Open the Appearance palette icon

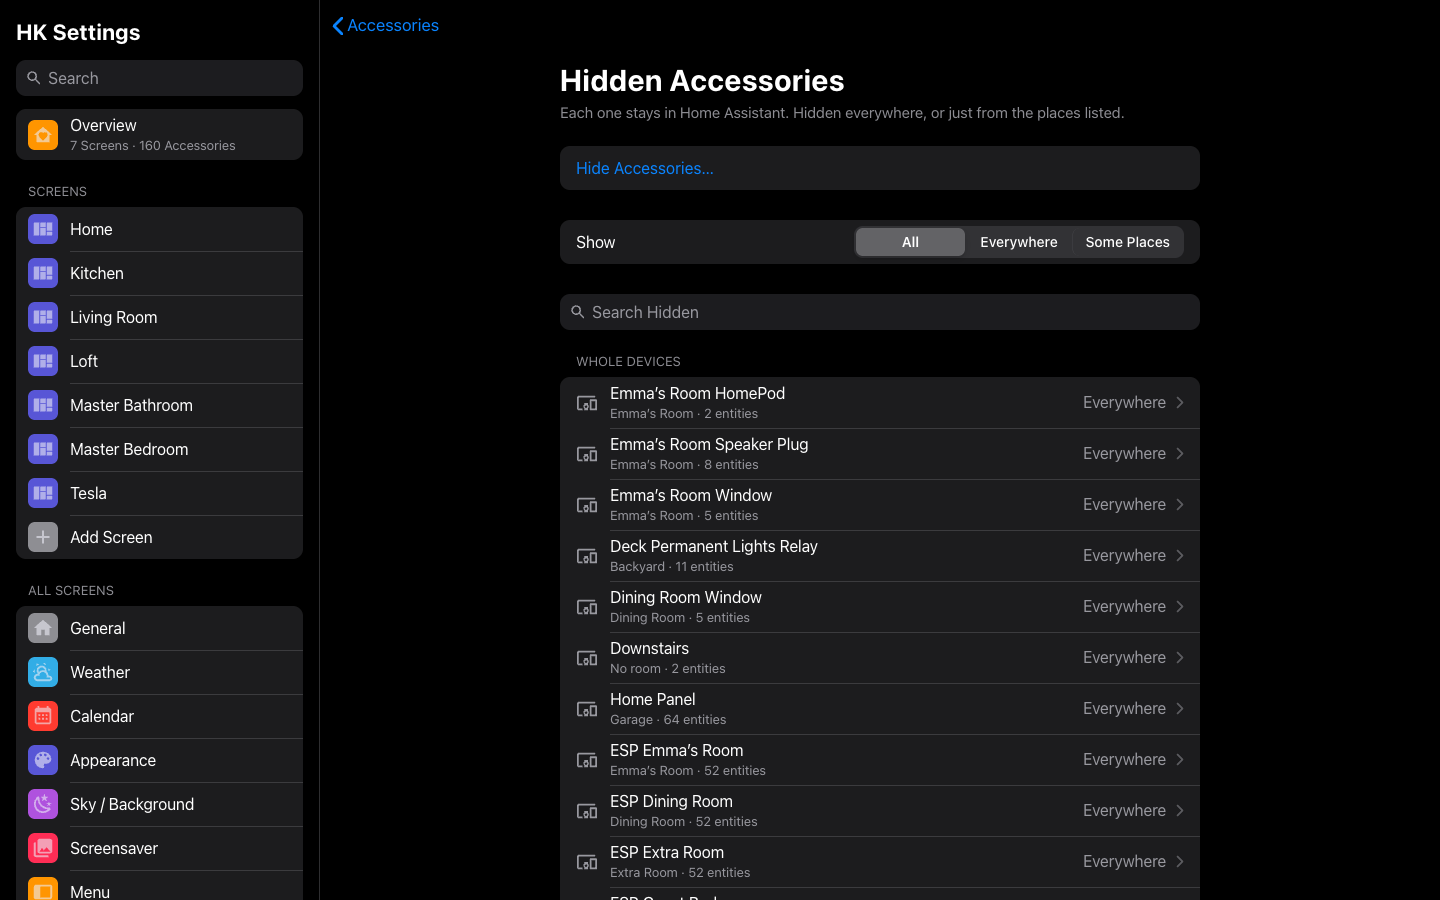coord(43,760)
